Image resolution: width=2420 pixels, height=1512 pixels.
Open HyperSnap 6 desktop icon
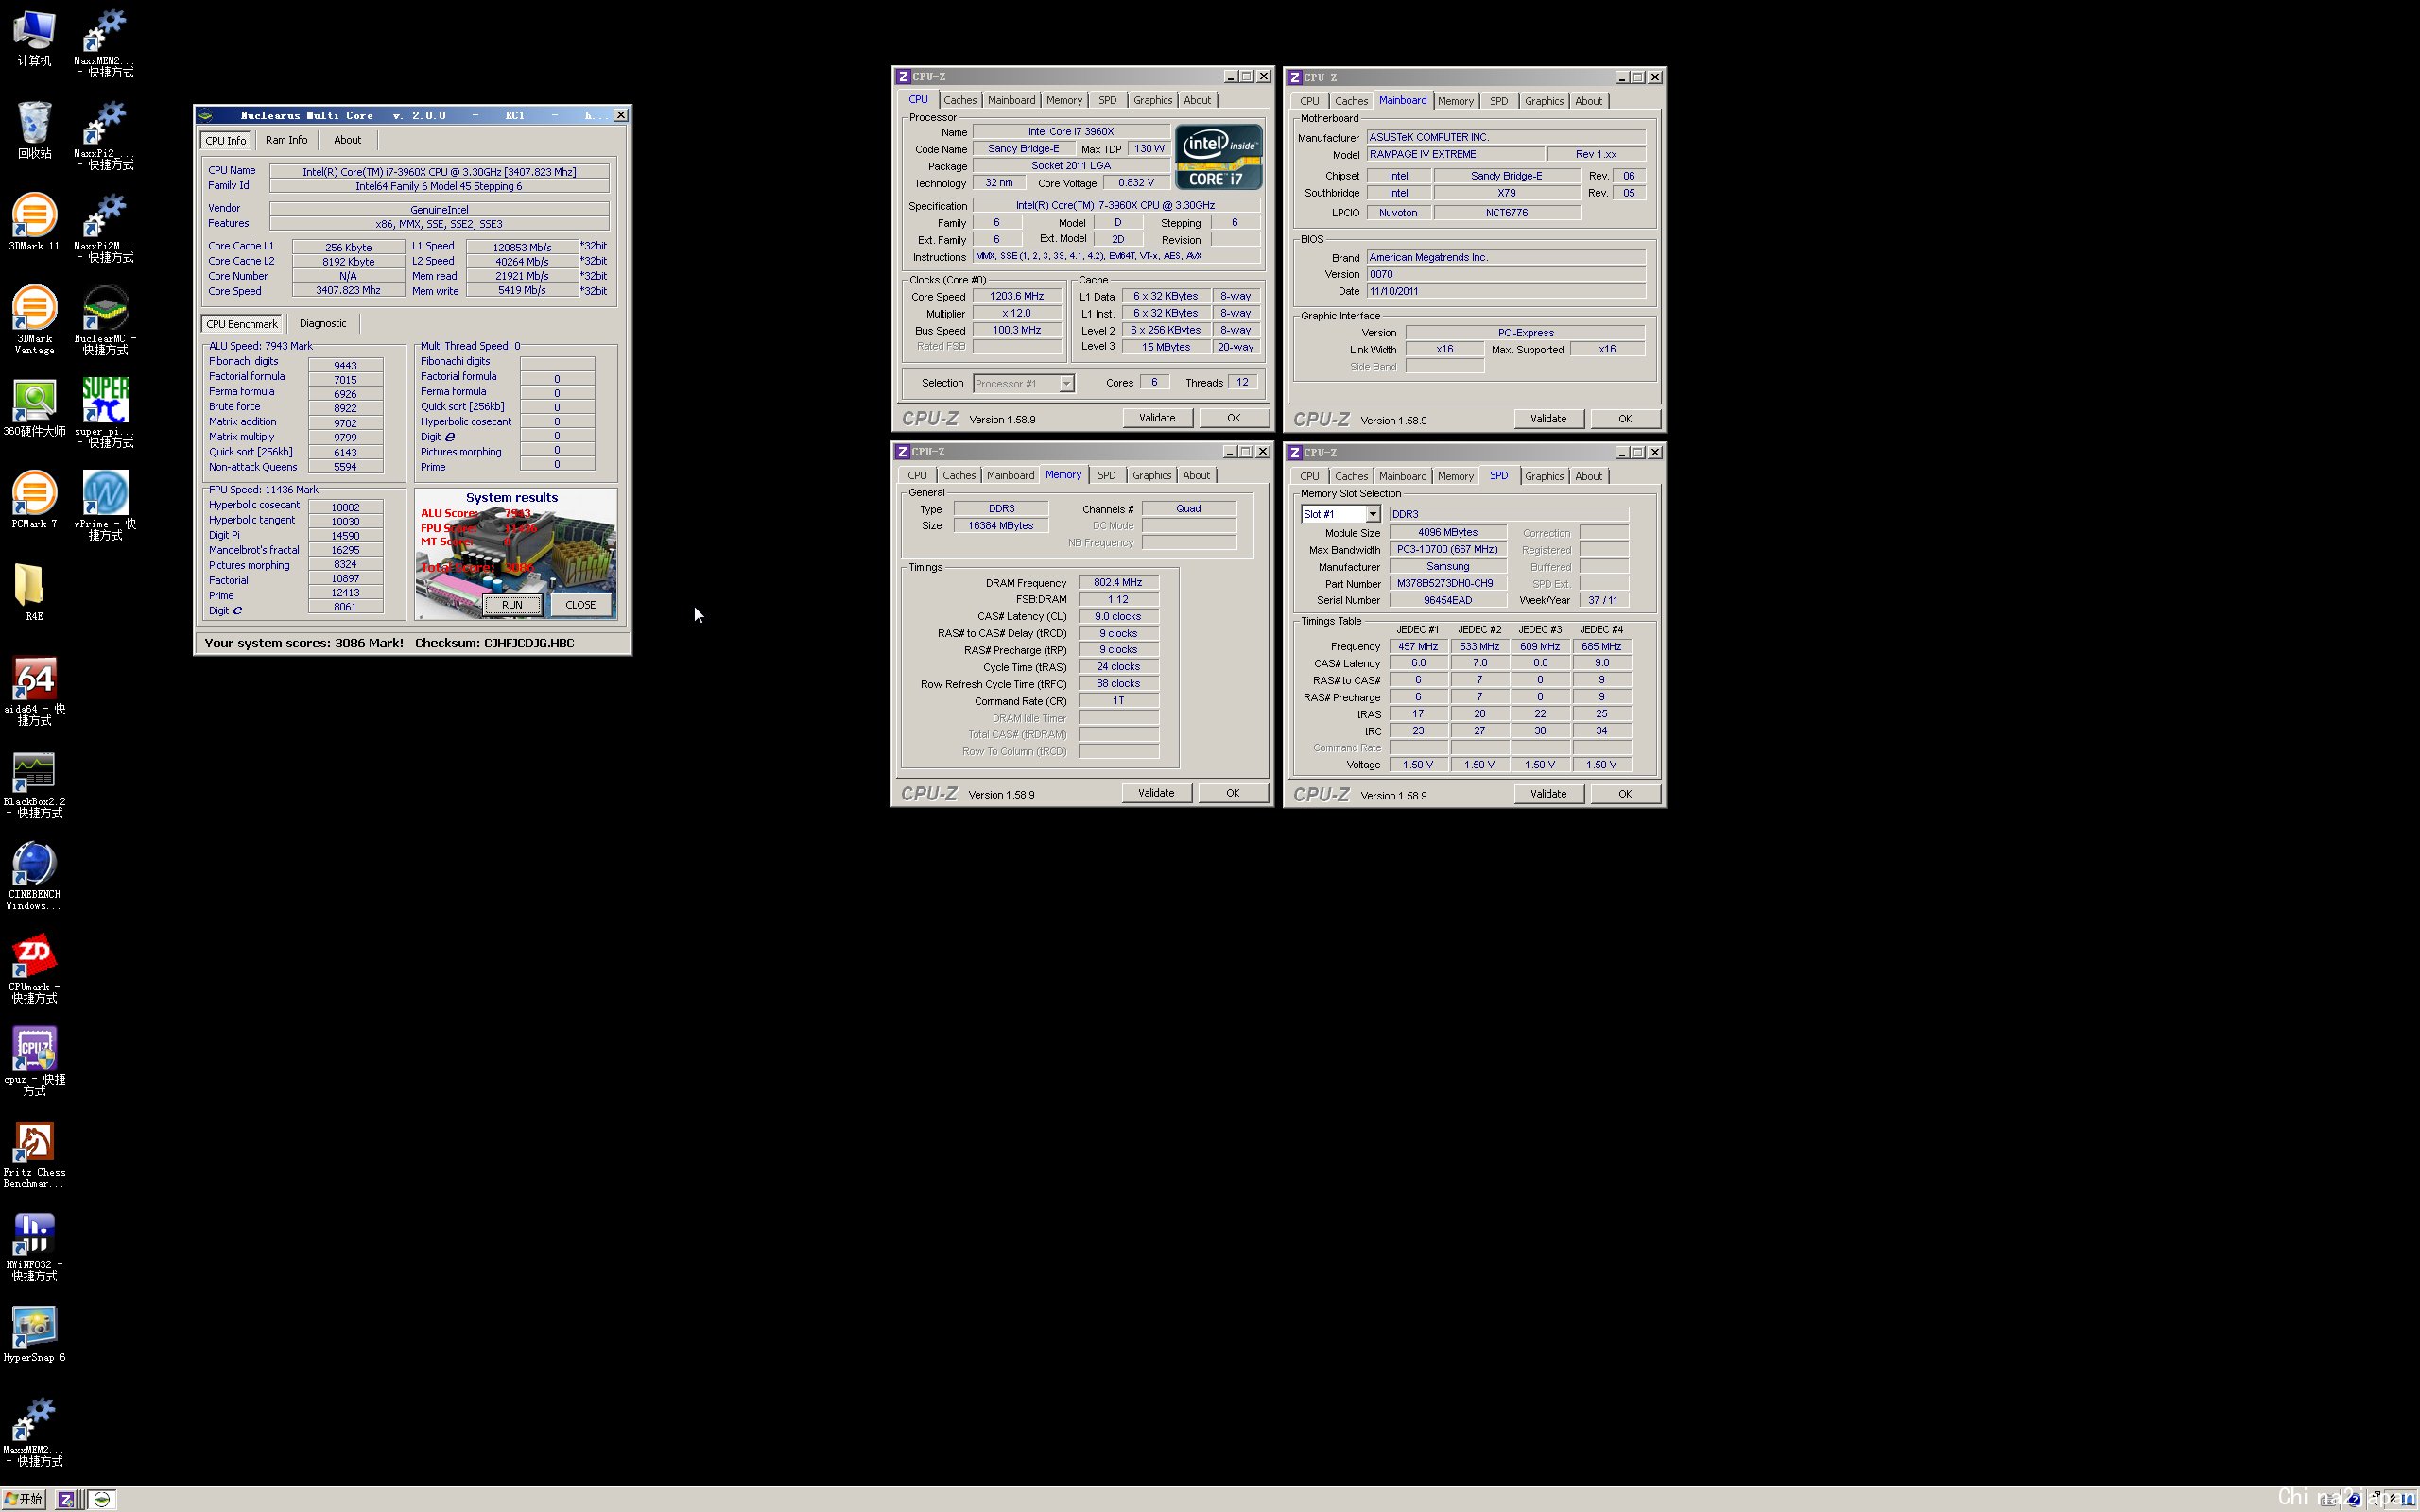click(x=34, y=1333)
